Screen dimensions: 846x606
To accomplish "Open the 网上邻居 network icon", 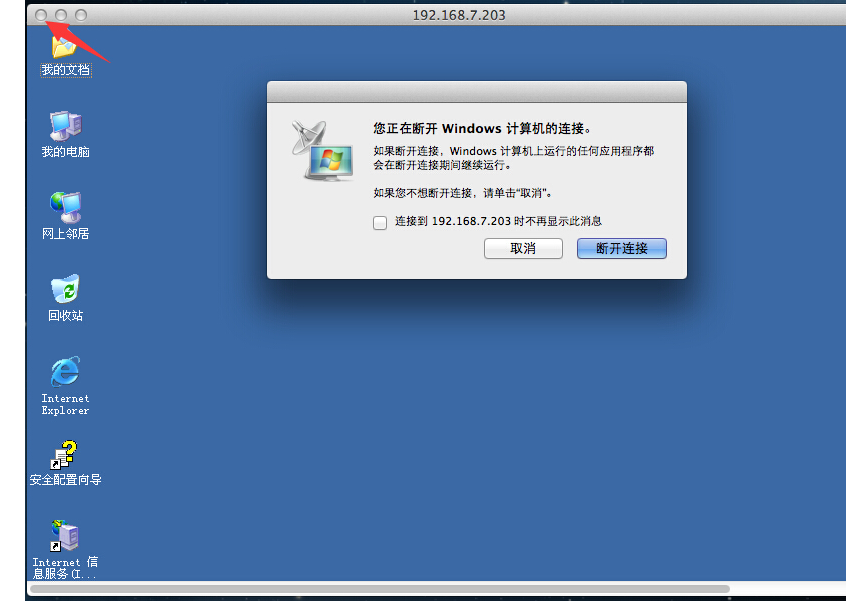I will click(x=65, y=207).
